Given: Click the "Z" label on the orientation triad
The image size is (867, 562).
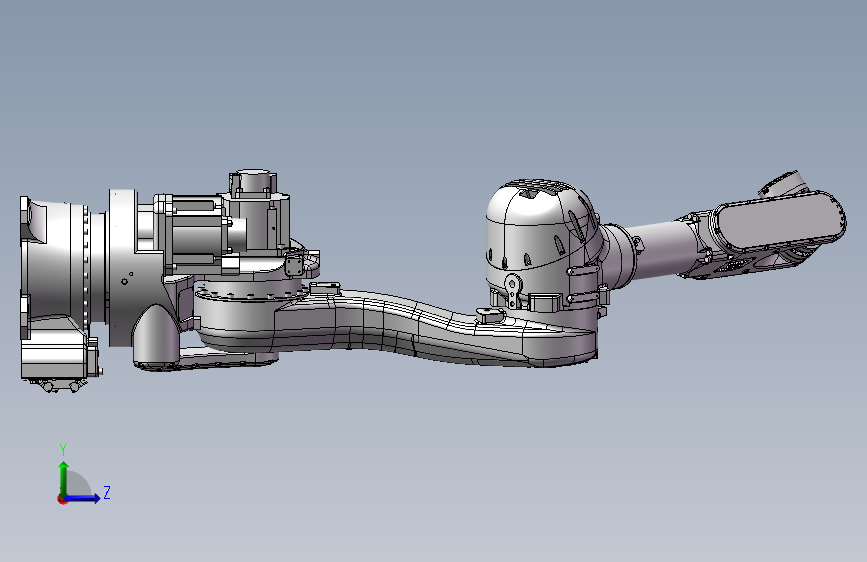Looking at the screenshot, I should pyautogui.click(x=107, y=492).
